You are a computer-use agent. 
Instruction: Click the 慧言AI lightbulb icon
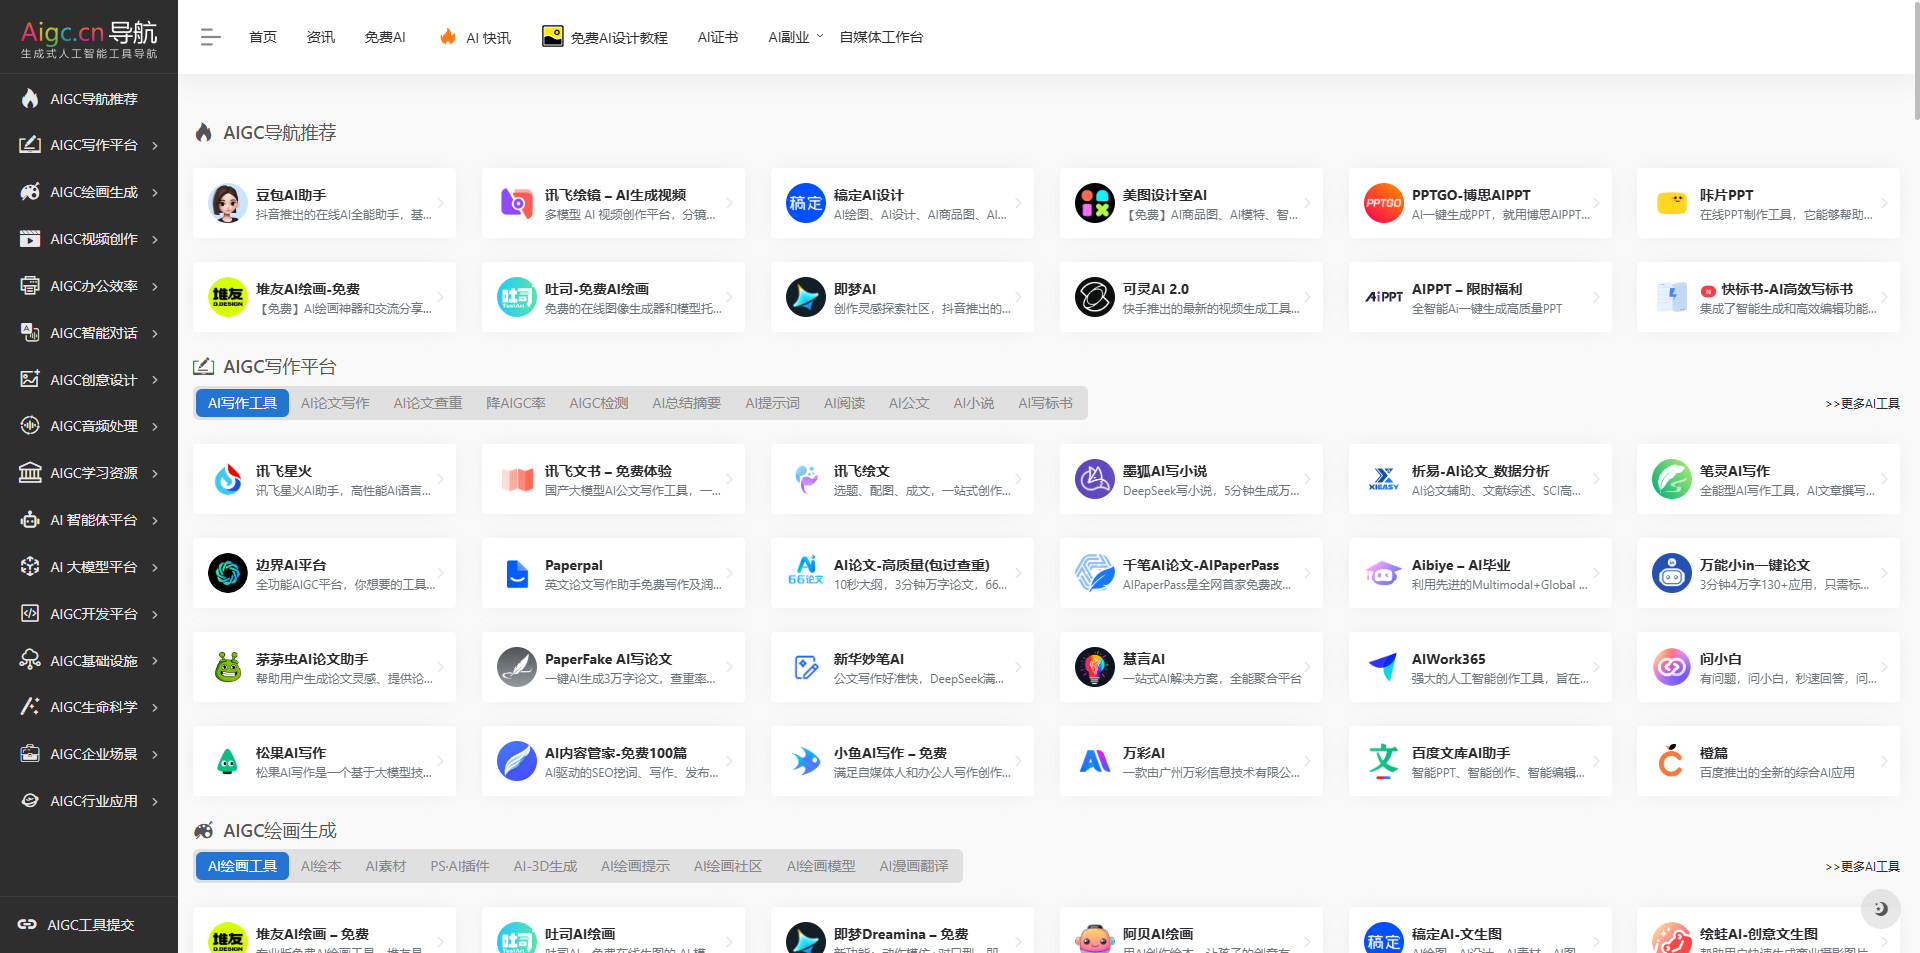click(x=1095, y=667)
